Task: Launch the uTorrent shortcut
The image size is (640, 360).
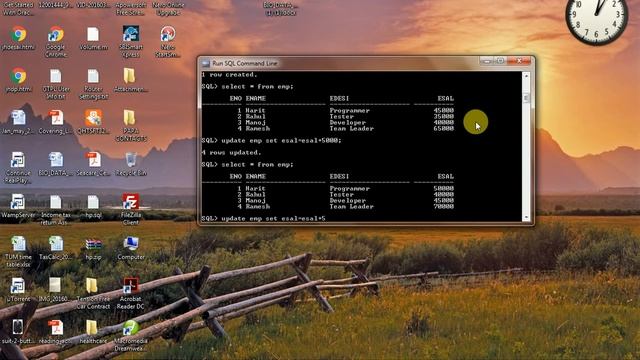Action: 18,286
